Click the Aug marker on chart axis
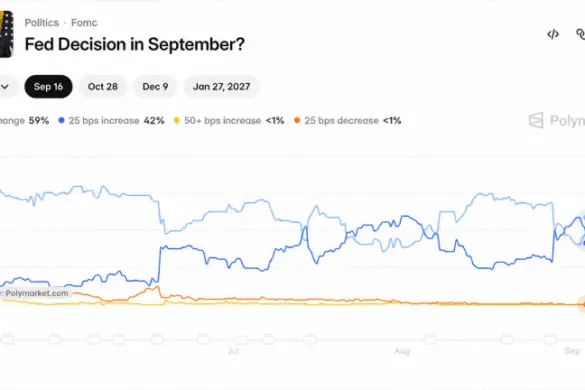 [402, 351]
